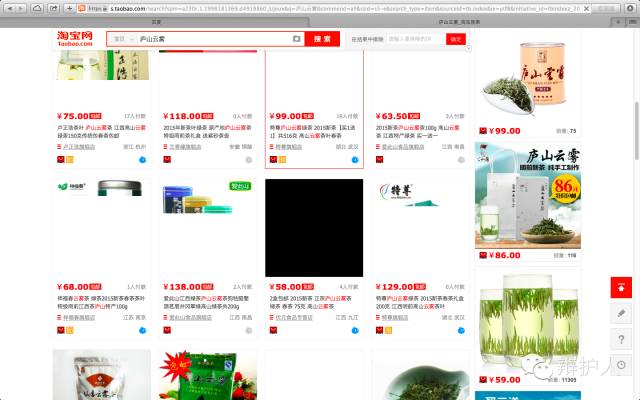Expand the shop menu icon on the ¥68.00 card

59,317
